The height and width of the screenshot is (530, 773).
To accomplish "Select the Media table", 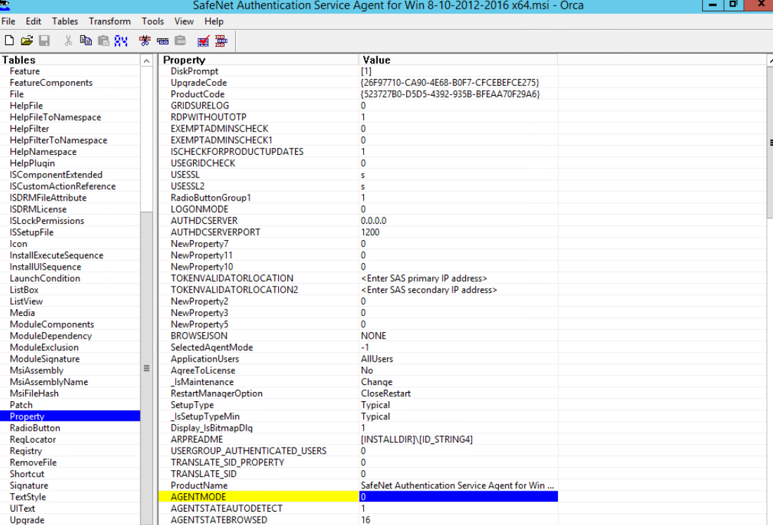I will 22,313.
